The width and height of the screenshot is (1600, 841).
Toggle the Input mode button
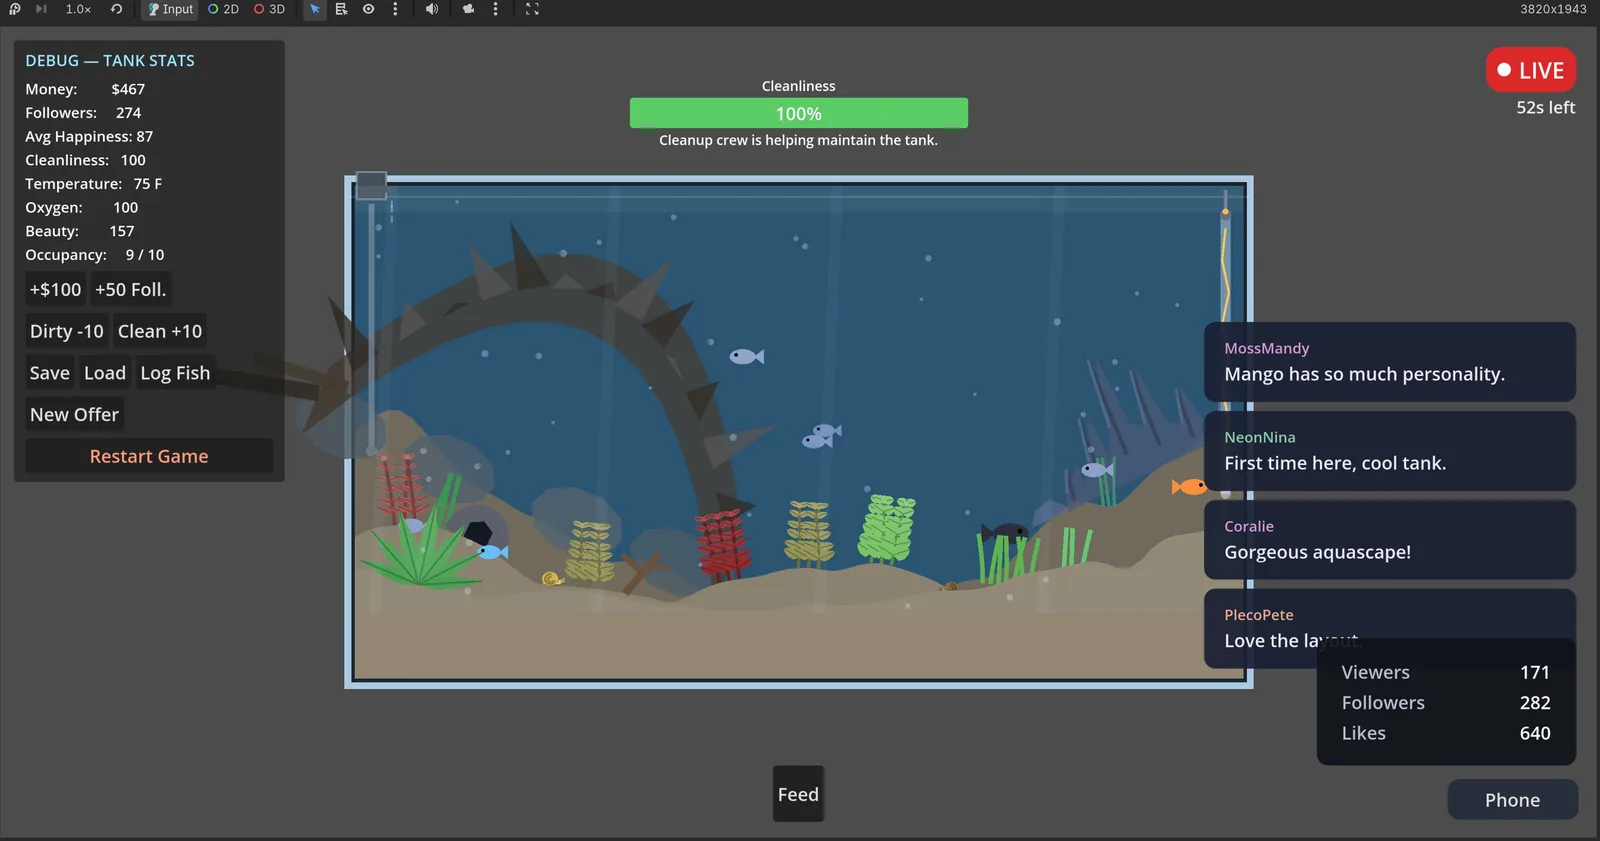(170, 9)
